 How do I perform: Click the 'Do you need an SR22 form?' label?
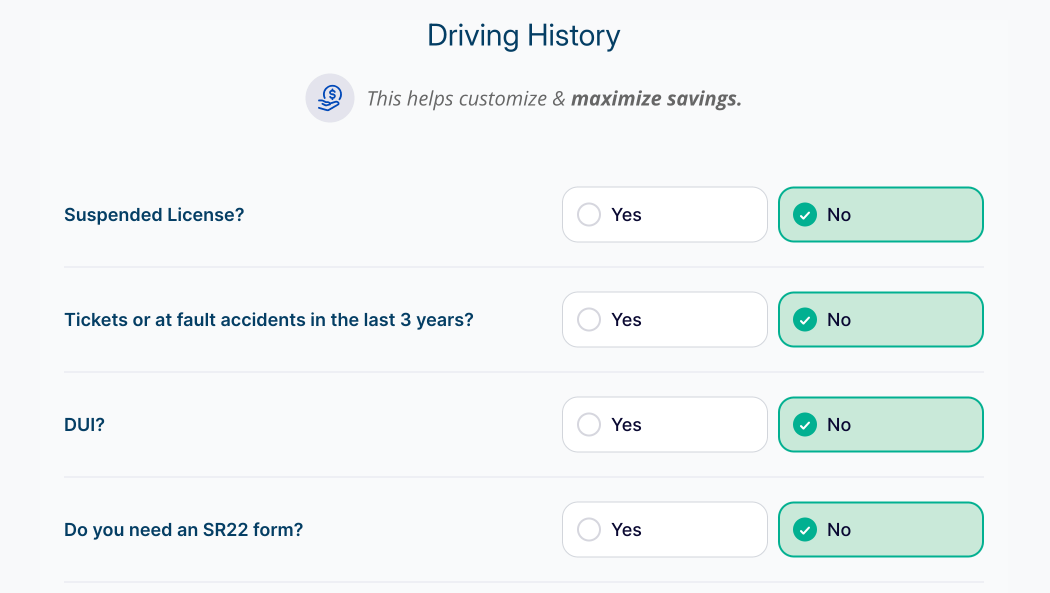click(x=183, y=530)
